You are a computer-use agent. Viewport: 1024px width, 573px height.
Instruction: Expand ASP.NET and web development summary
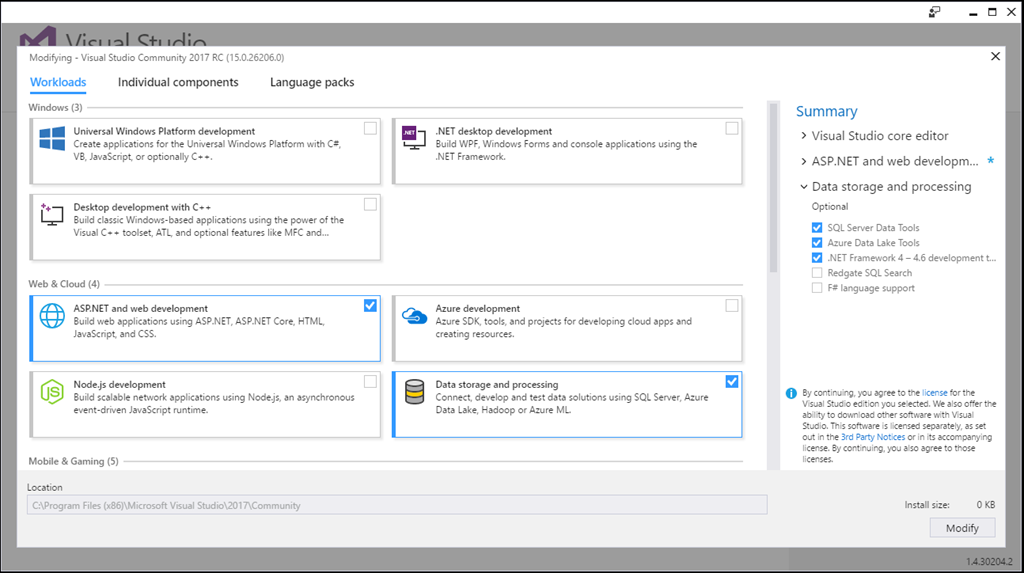(x=804, y=161)
